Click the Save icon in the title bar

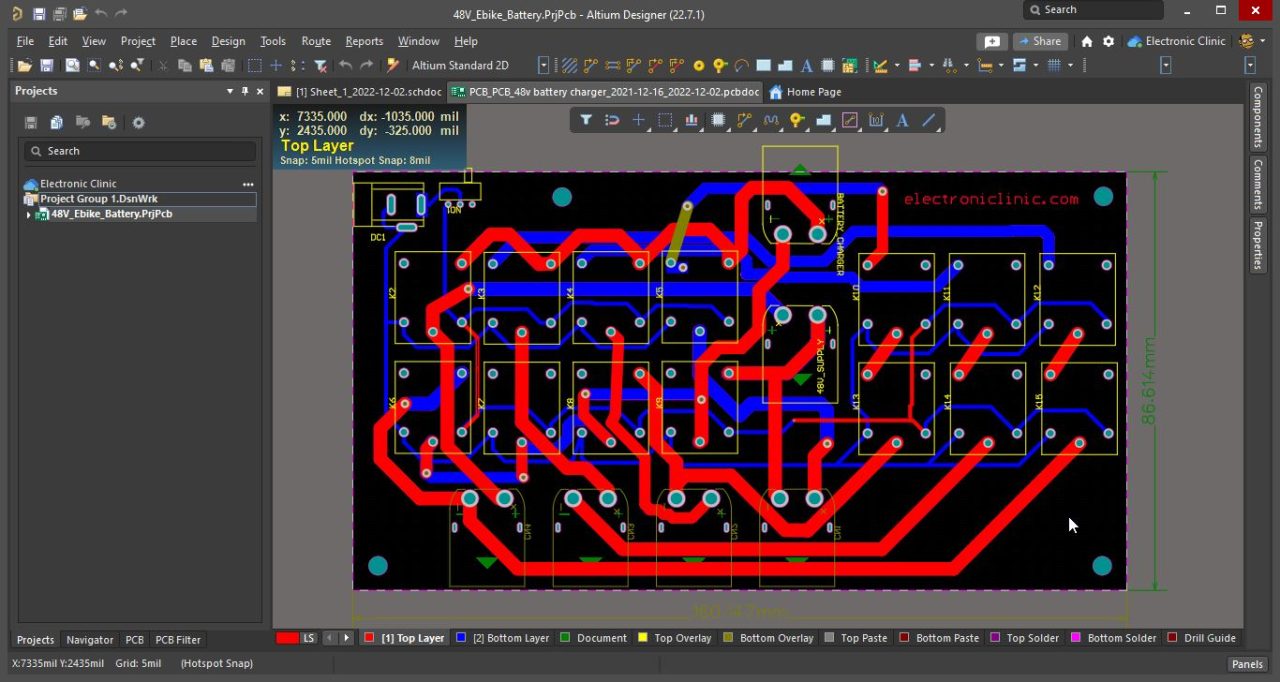coord(39,14)
